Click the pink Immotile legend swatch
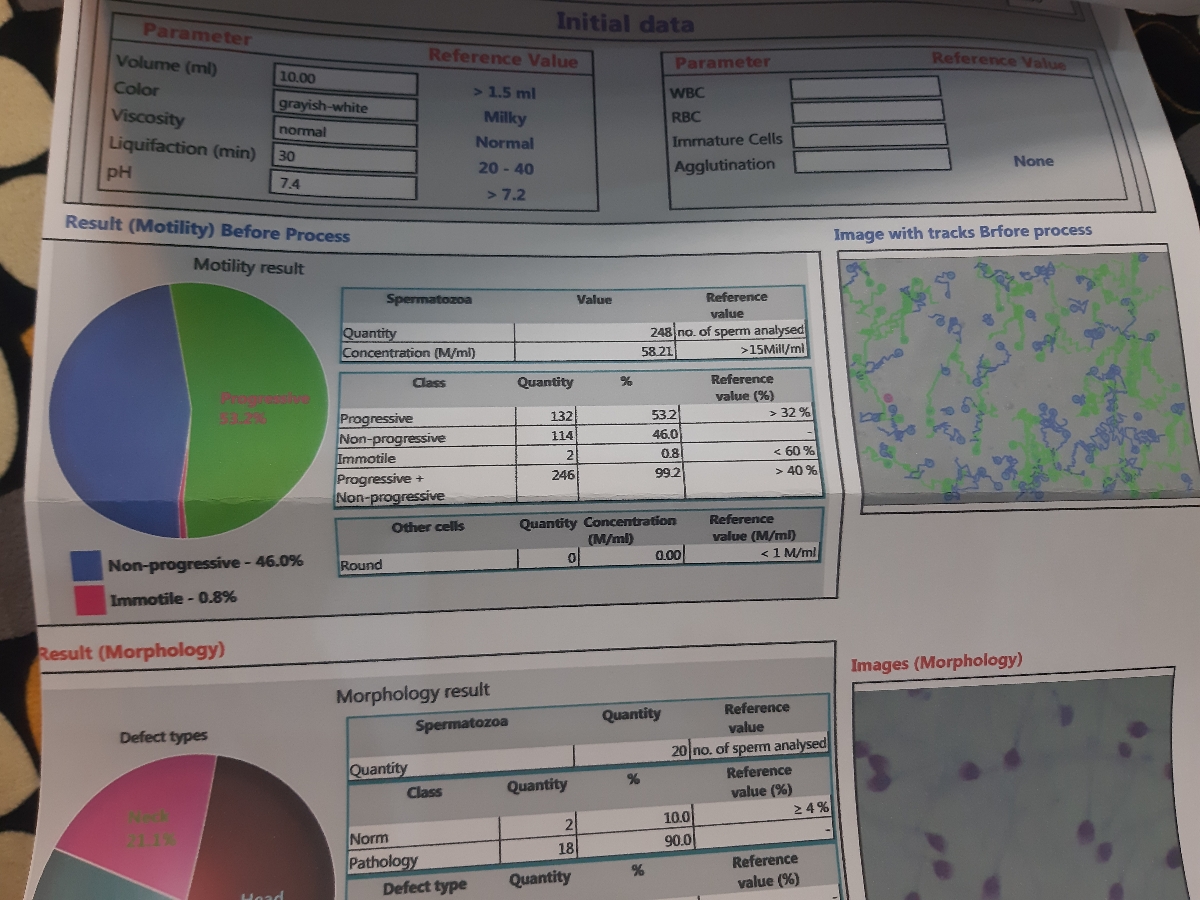 pyautogui.click(x=89, y=599)
